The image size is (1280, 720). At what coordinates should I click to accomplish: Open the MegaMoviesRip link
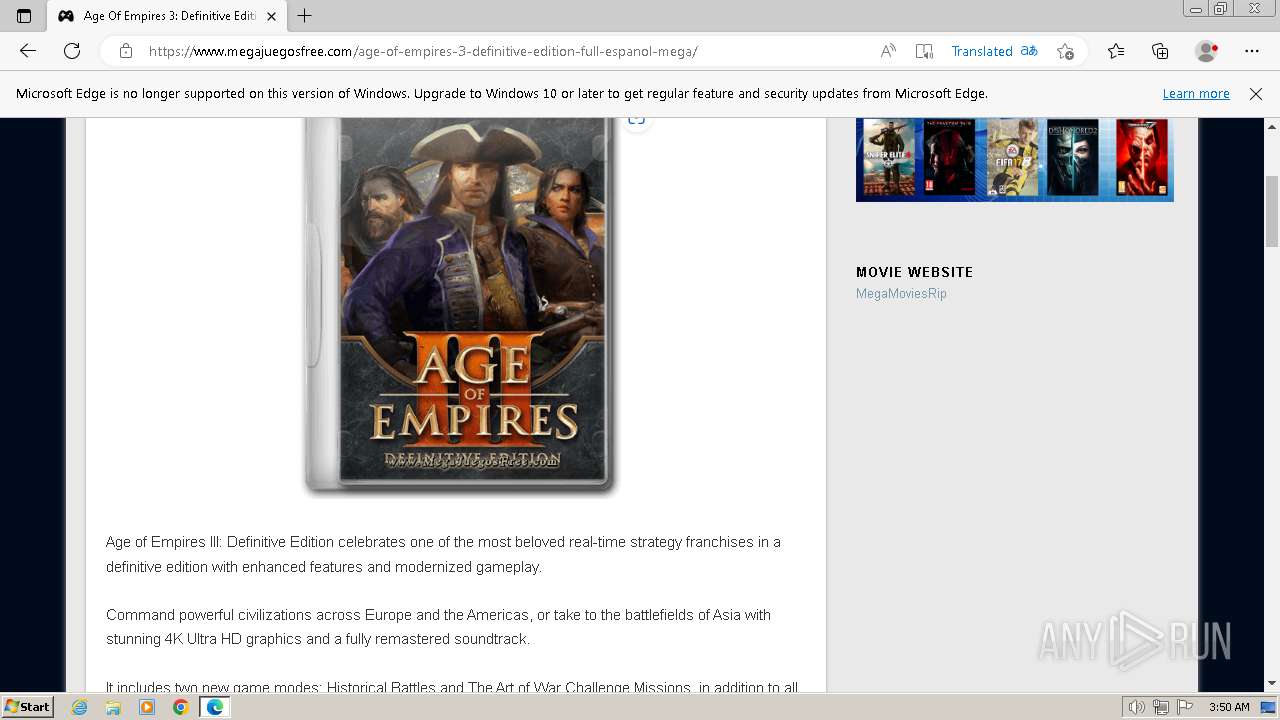(x=901, y=293)
